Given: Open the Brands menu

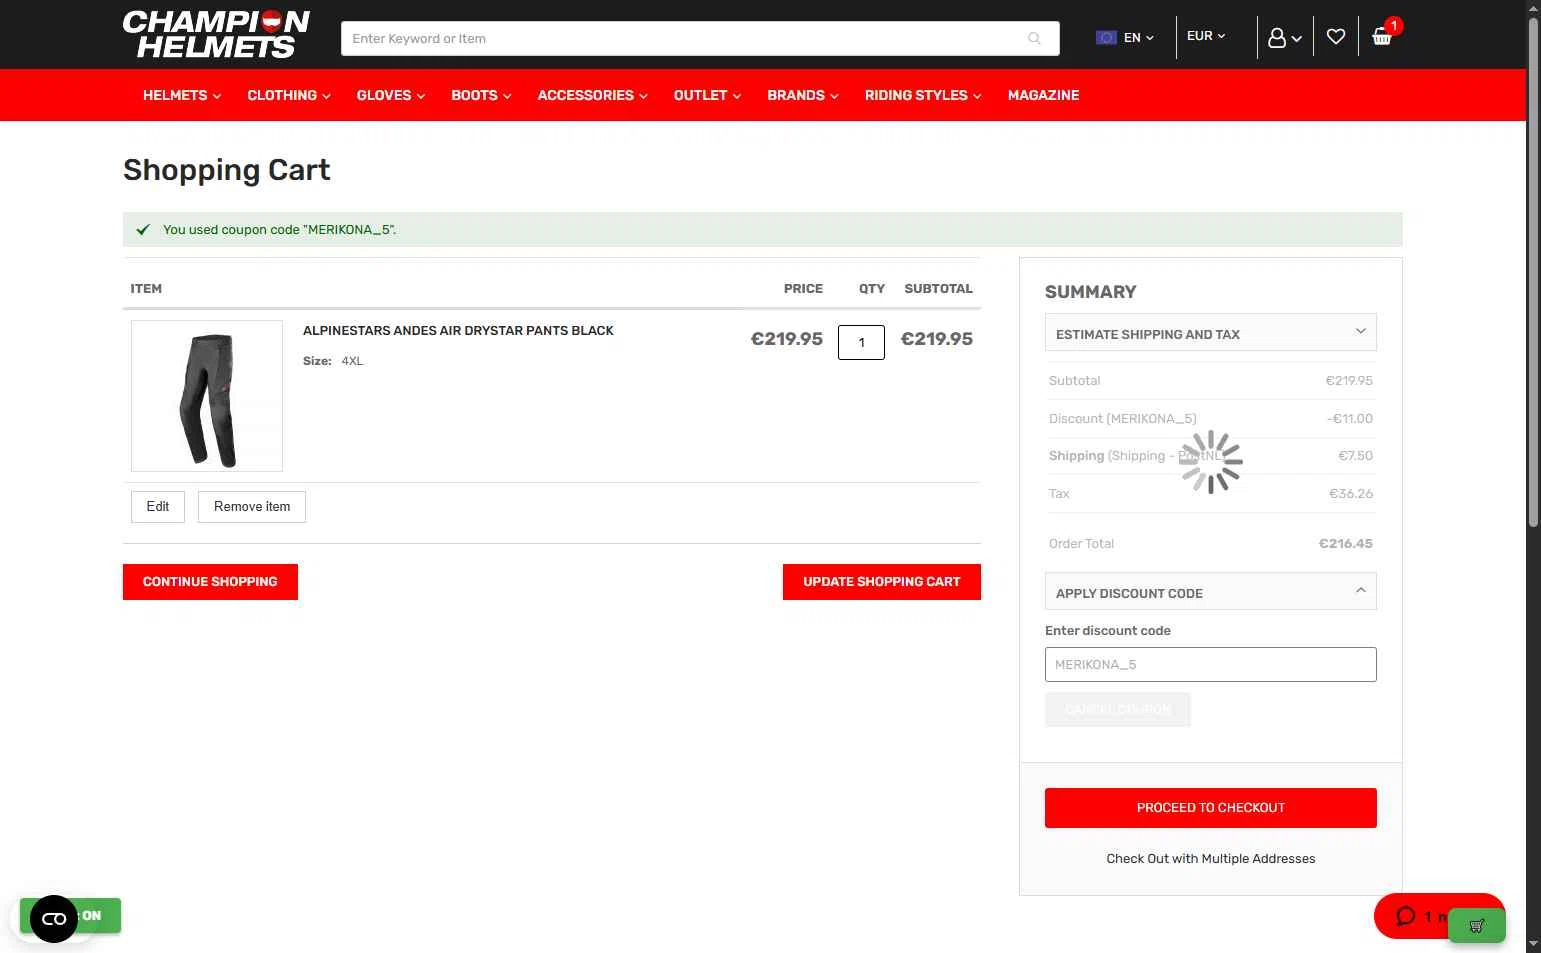Looking at the screenshot, I should click(x=803, y=95).
